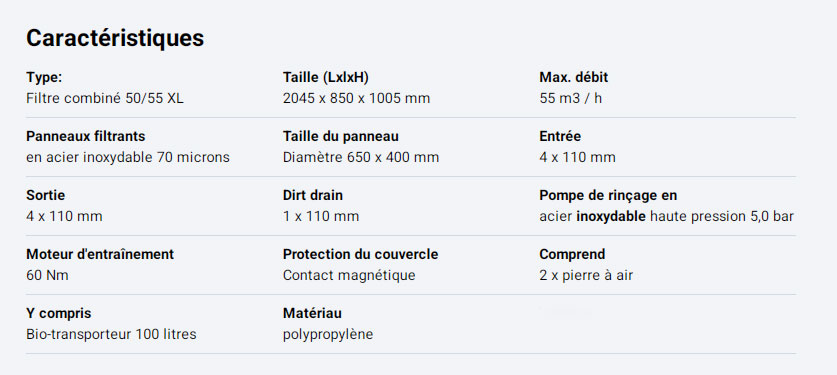Image resolution: width=837 pixels, height=375 pixels.
Task: Click the en acier inoxydable 70 microns text
Action: click(x=128, y=158)
